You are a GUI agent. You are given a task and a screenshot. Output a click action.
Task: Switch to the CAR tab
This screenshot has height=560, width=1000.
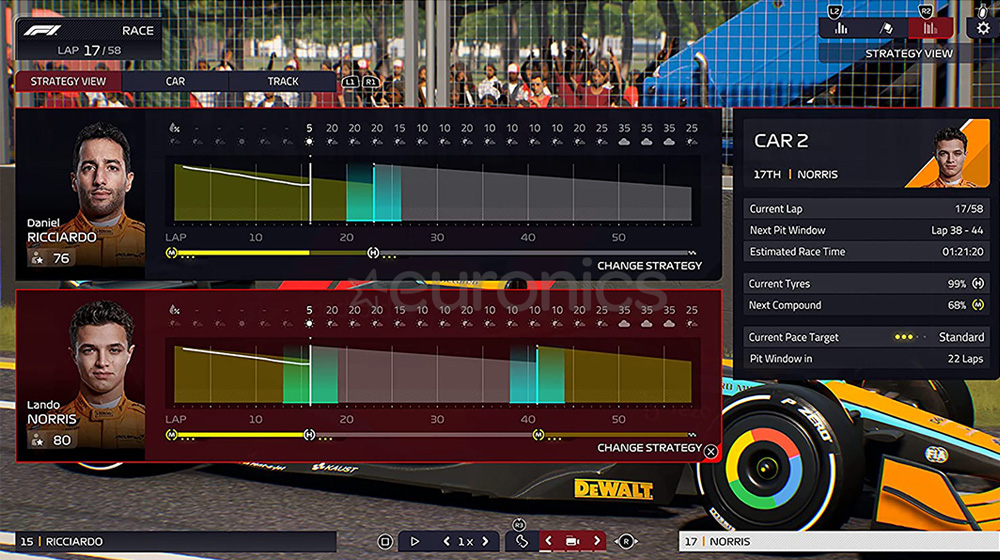(x=175, y=81)
